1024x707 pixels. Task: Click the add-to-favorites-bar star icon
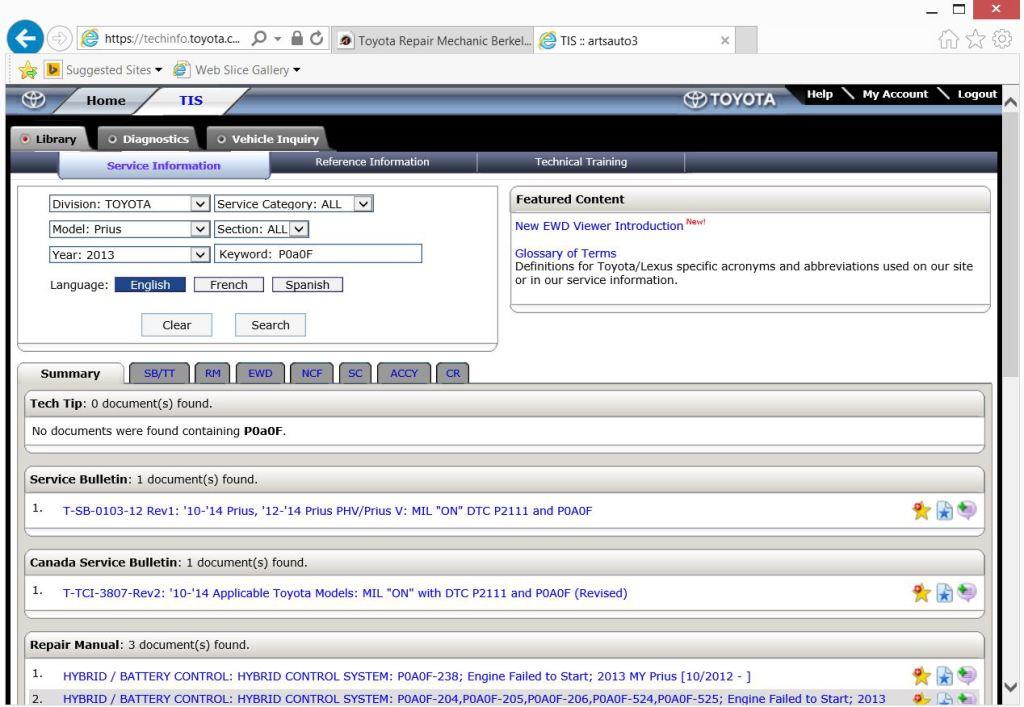click(x=28, y=69)
